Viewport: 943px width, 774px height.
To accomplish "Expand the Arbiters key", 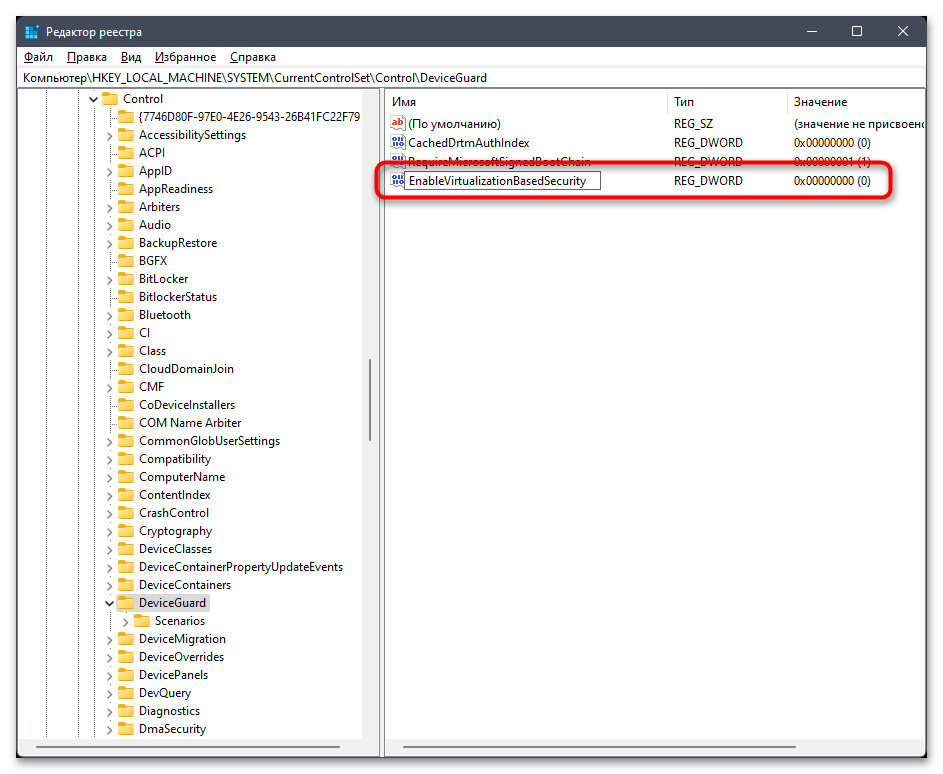I will 109,207.
